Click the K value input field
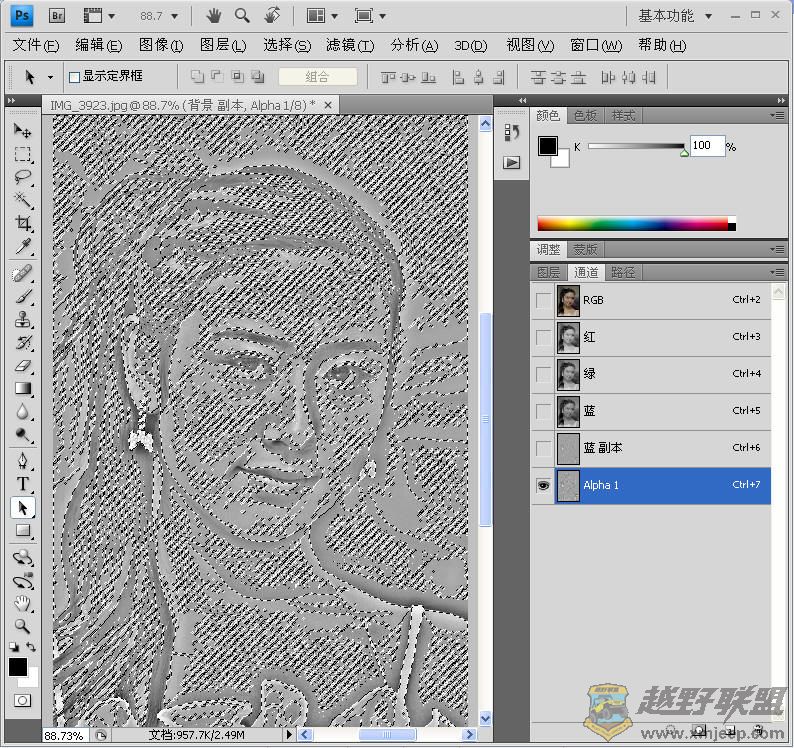The image size is (794, 748). pos(706,146)
